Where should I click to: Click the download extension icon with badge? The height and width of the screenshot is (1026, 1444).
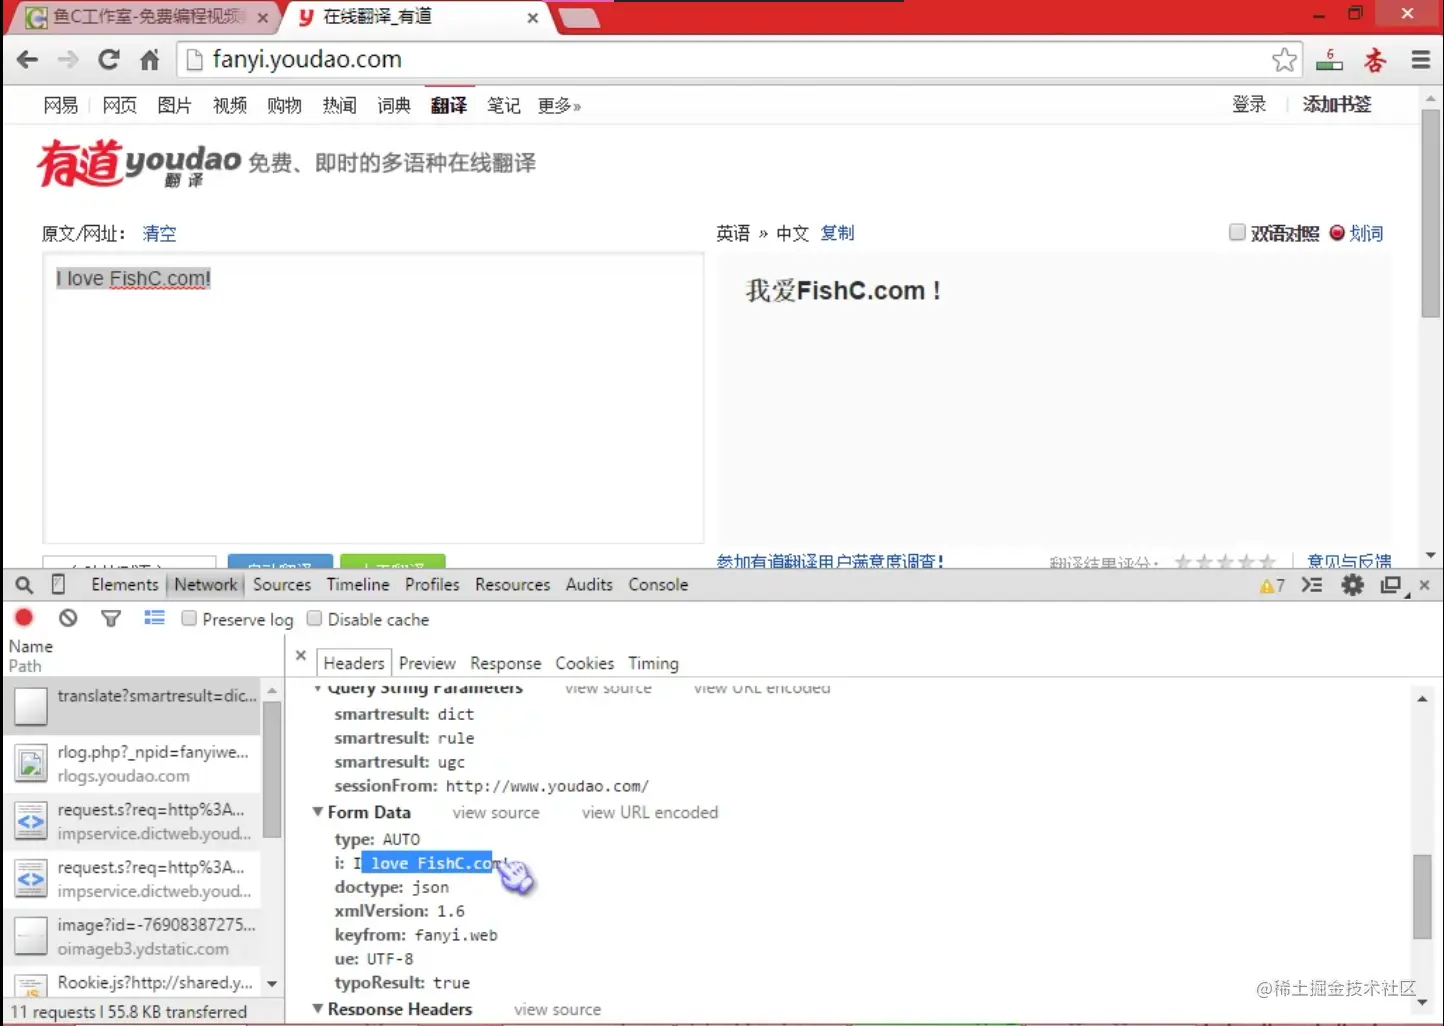pos(1329,60)
